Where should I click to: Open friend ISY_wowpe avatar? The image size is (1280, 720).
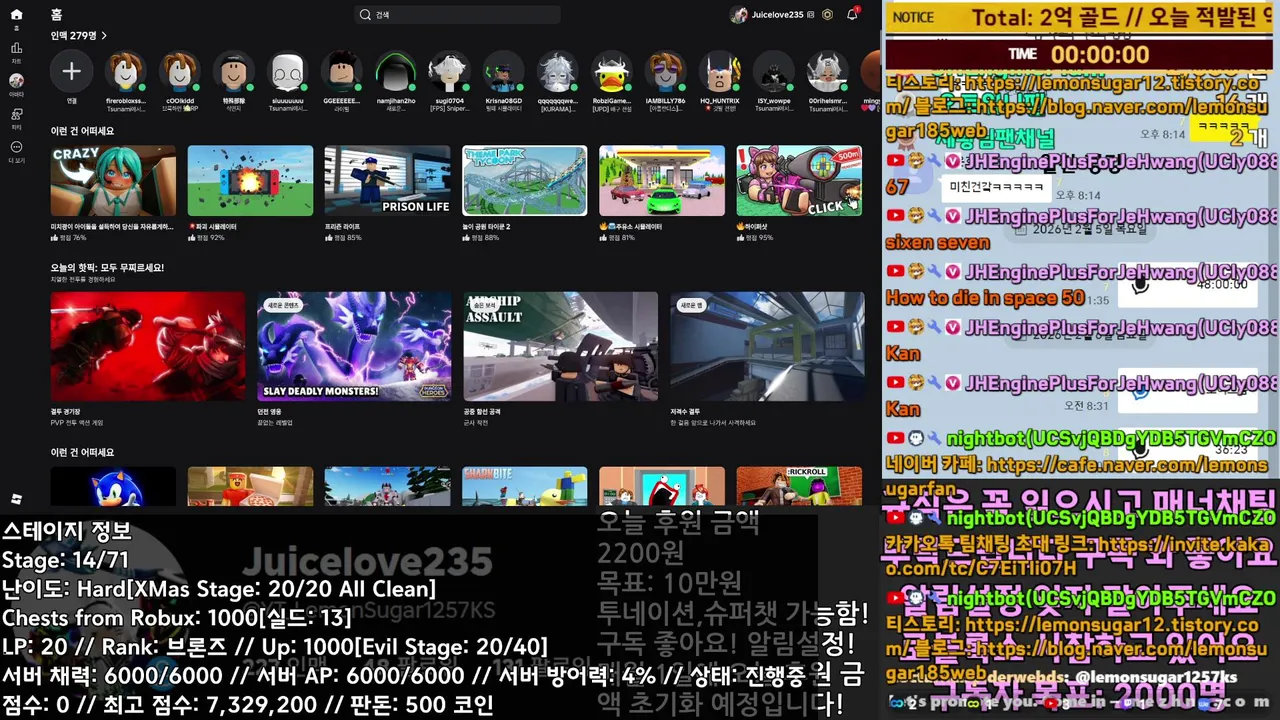point(773,71)
